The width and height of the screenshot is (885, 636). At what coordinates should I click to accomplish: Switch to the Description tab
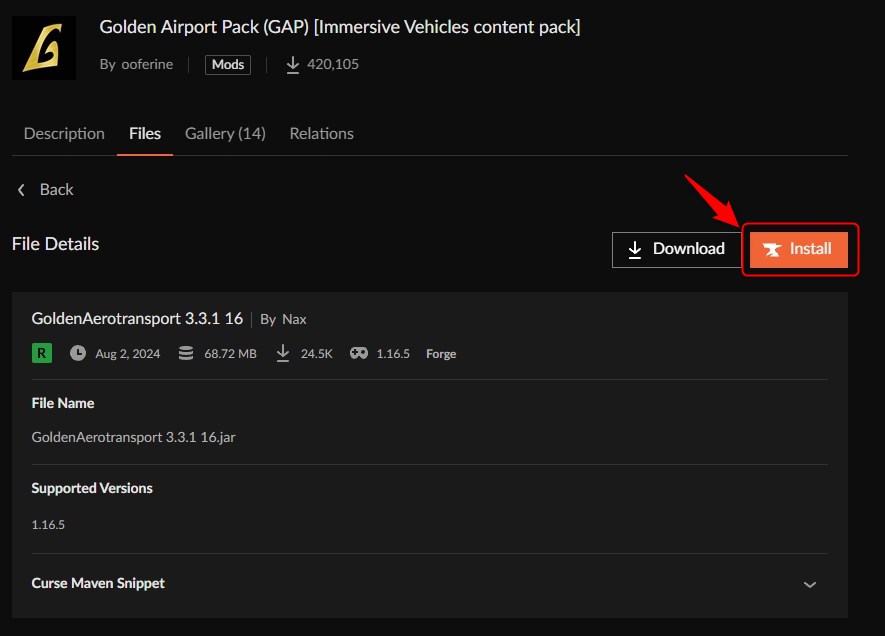pos(64,133)
